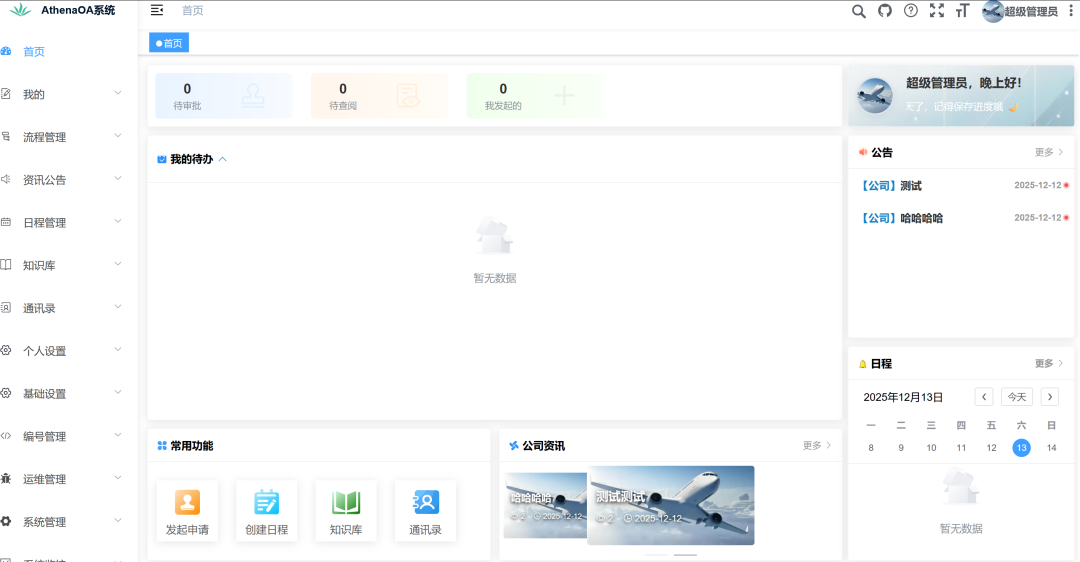Click the 编号管理 code icon in the sidebar

click(x=6, y=435)
